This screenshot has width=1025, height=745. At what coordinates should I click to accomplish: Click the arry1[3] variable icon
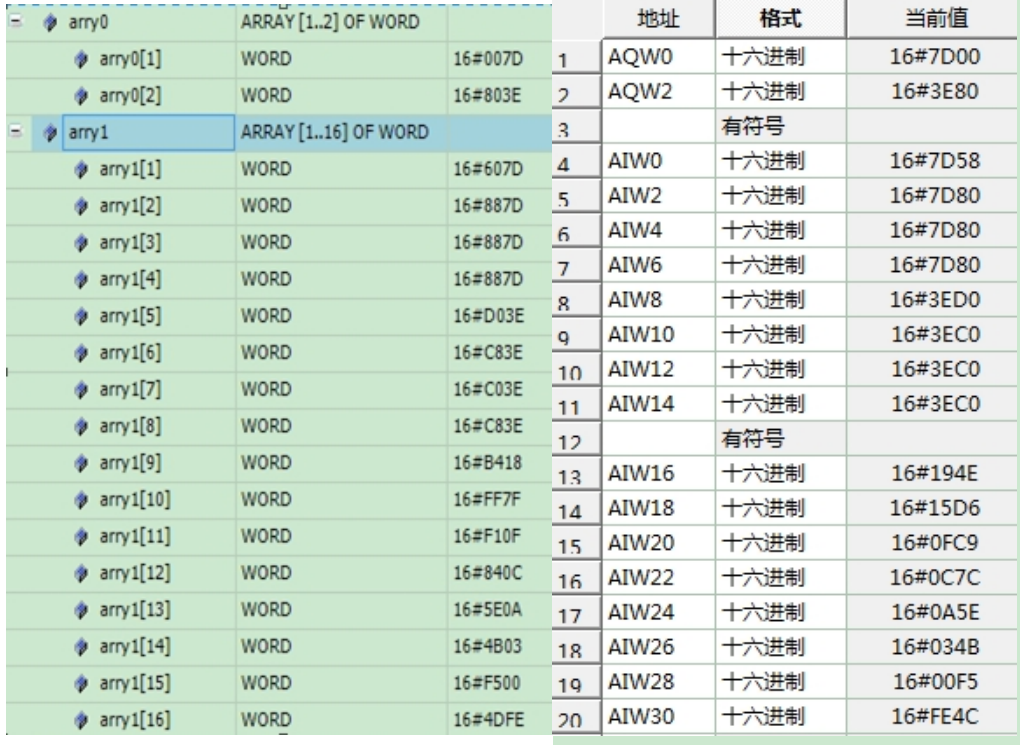81,242
